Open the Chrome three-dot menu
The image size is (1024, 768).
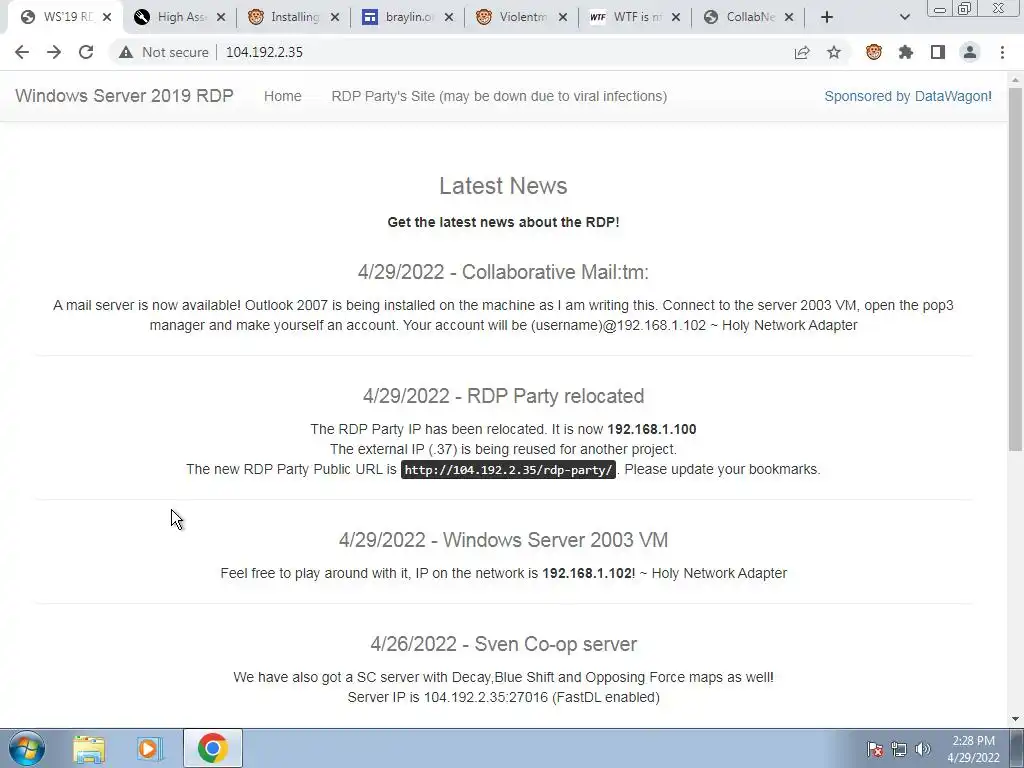click(1002, 52)
